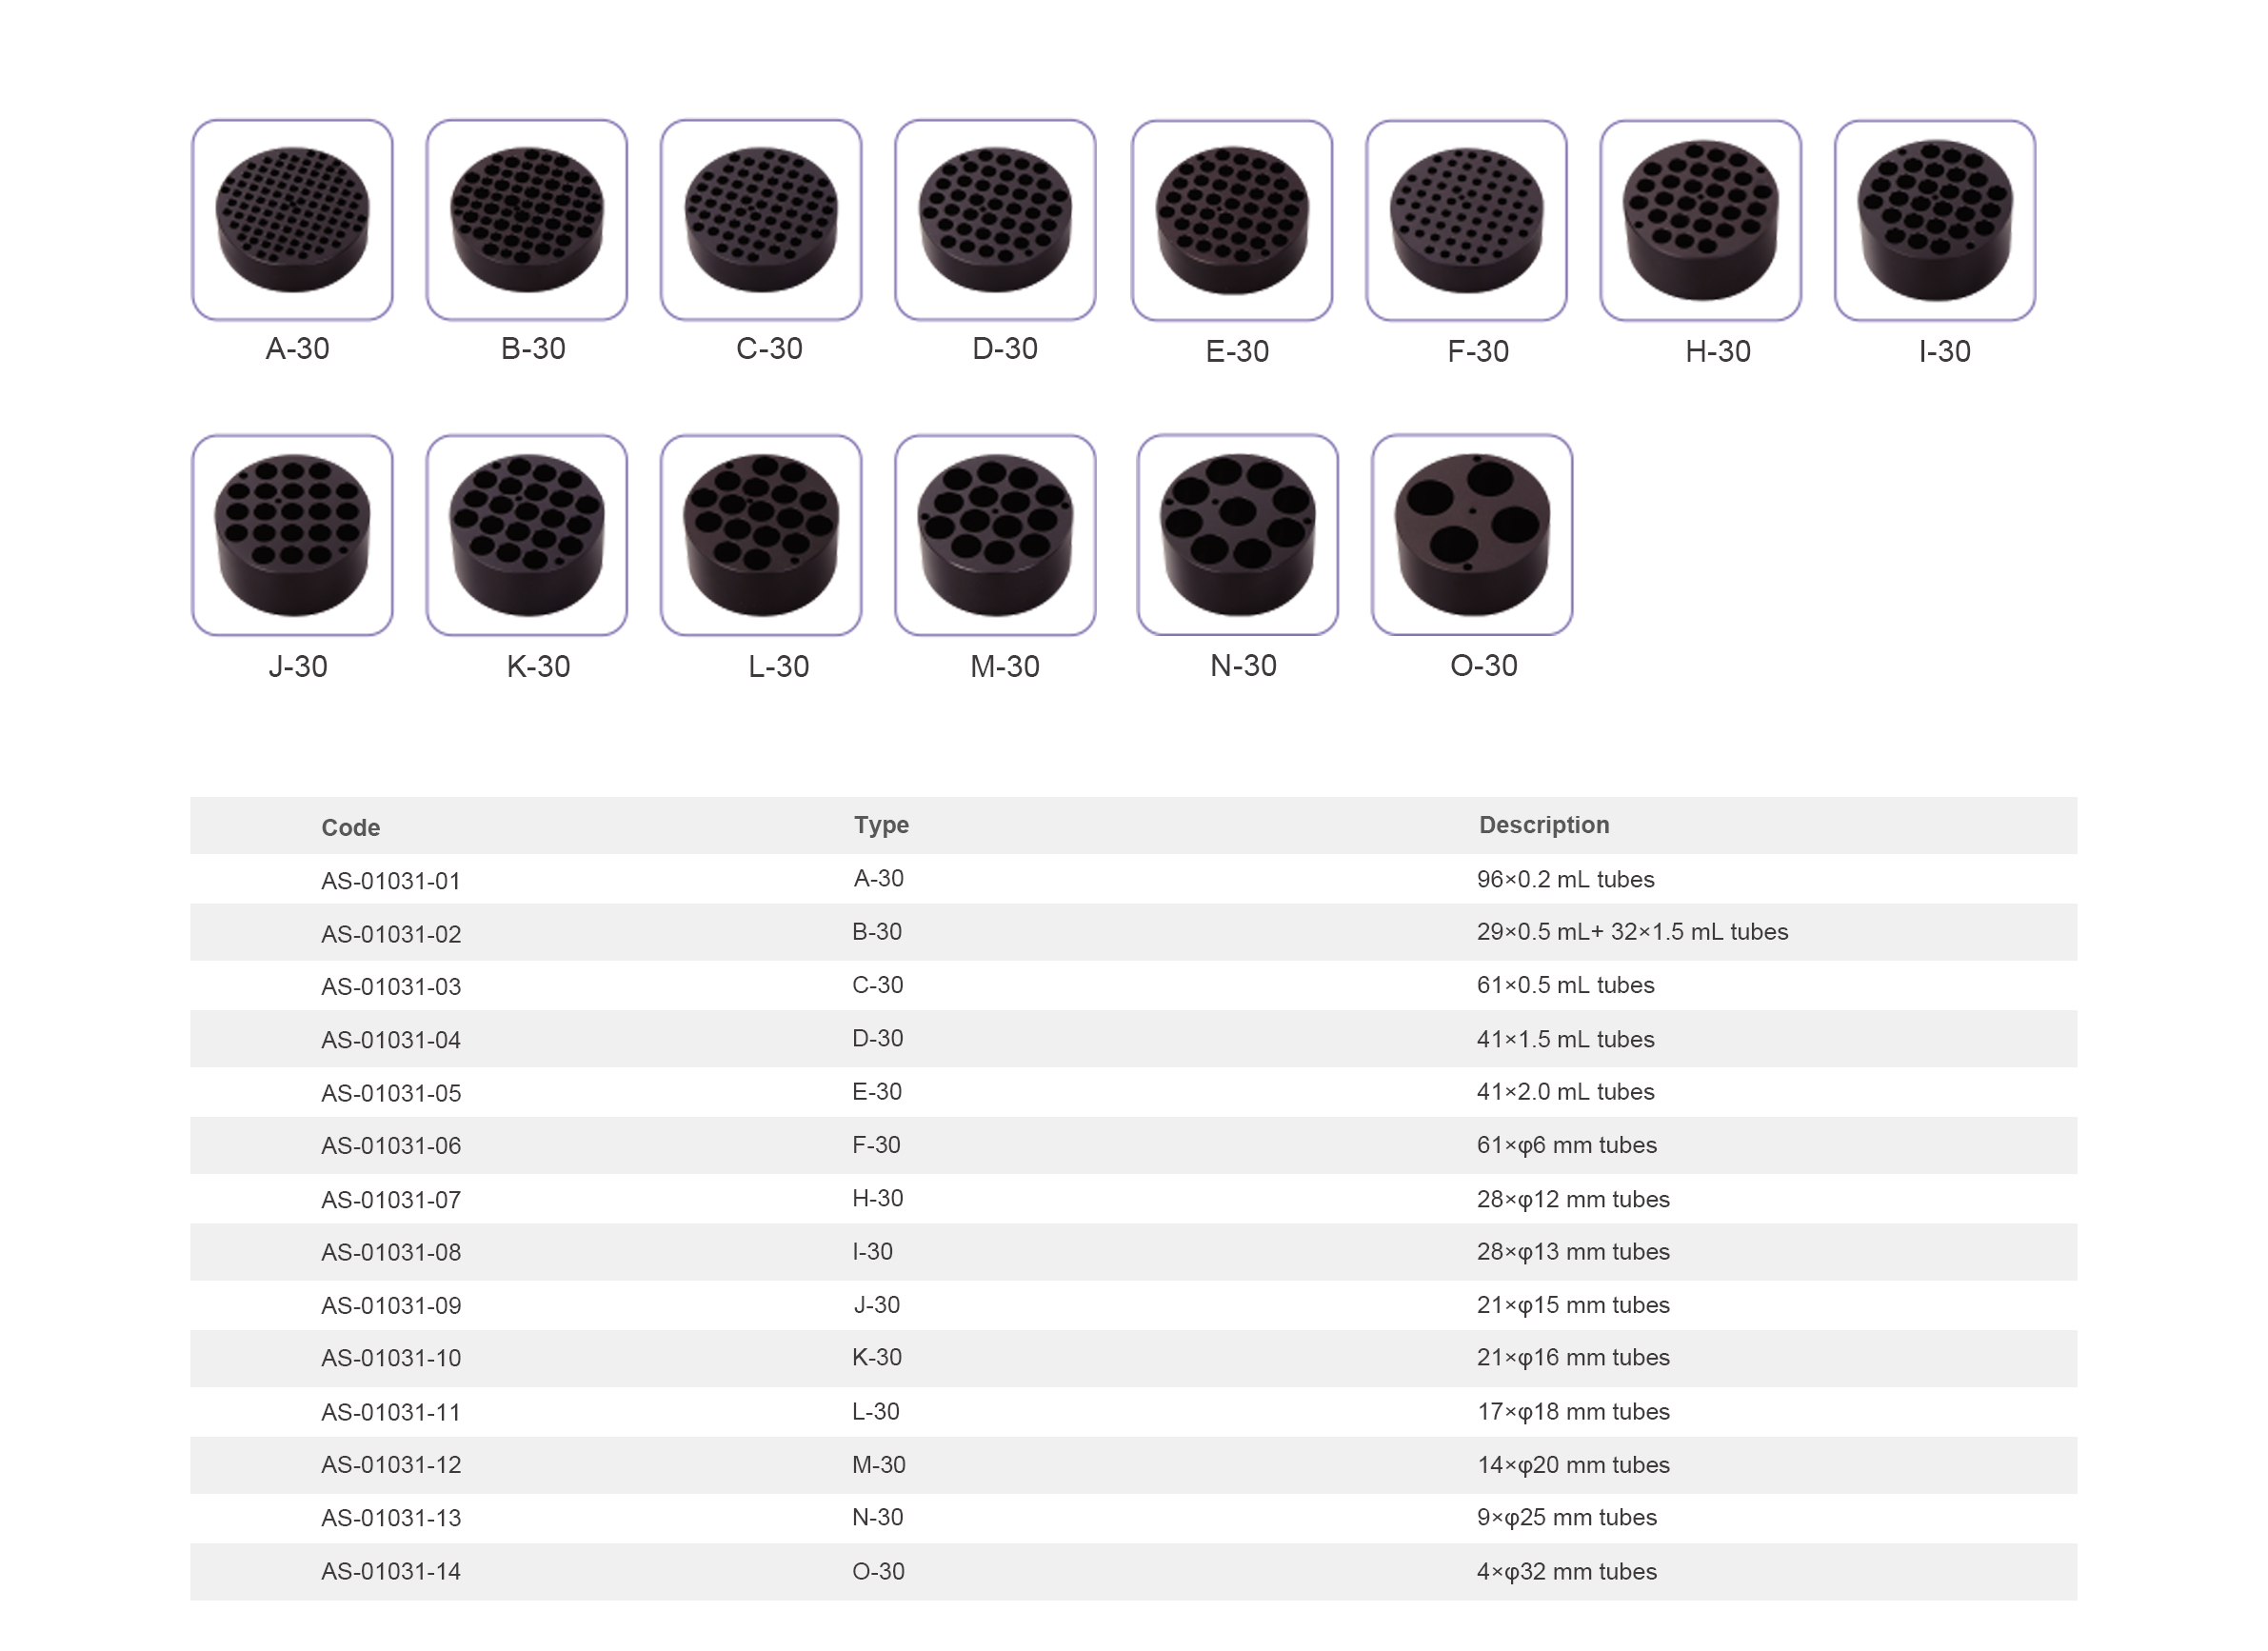The height and width of the screenshot is (1651, 2268).
Task: Click the E-30 block thumbnail image
Action: pyautogui.click(x=1232, y=221)
